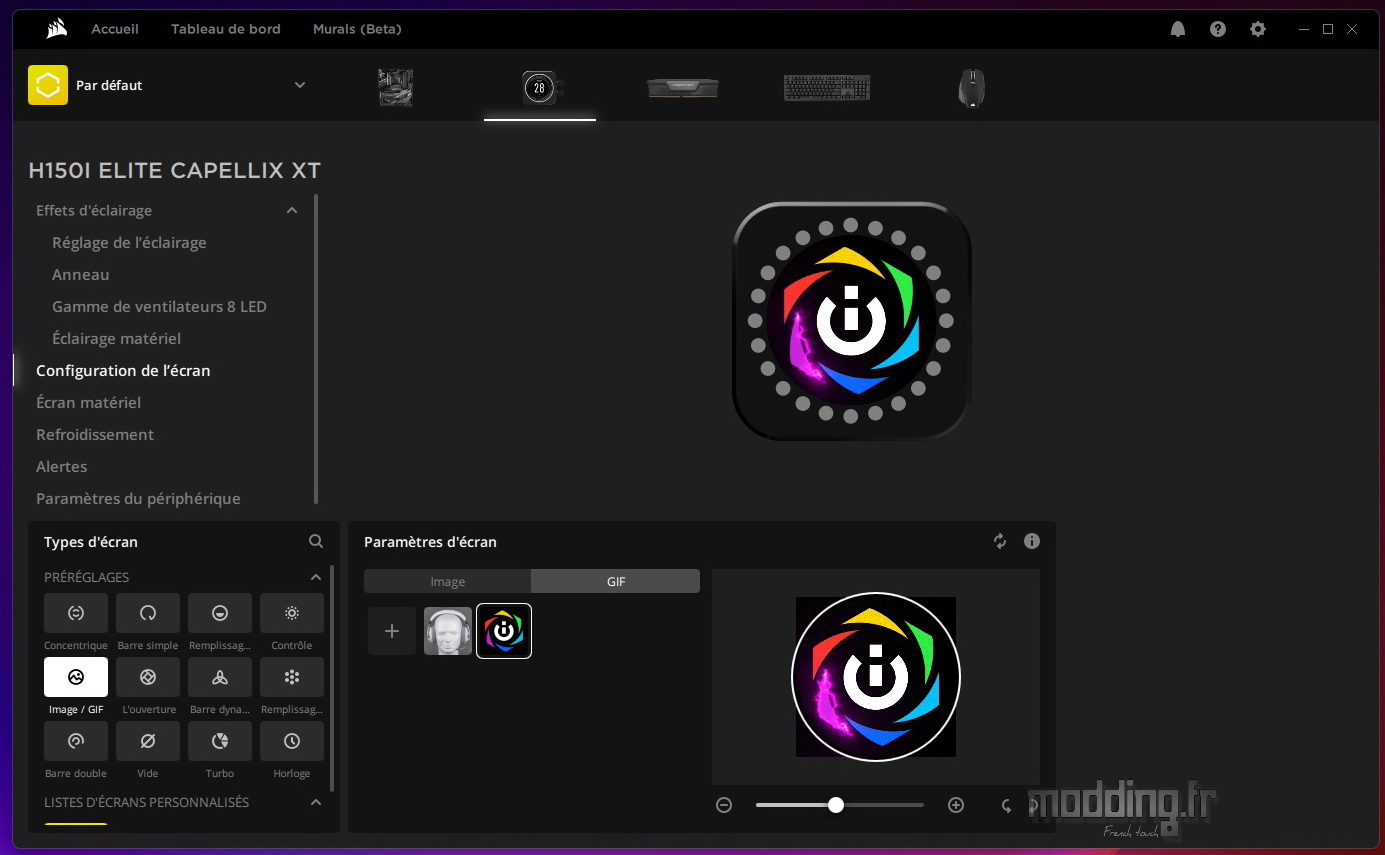Click the Types d'écran panel scrollbar

[332, 677]
